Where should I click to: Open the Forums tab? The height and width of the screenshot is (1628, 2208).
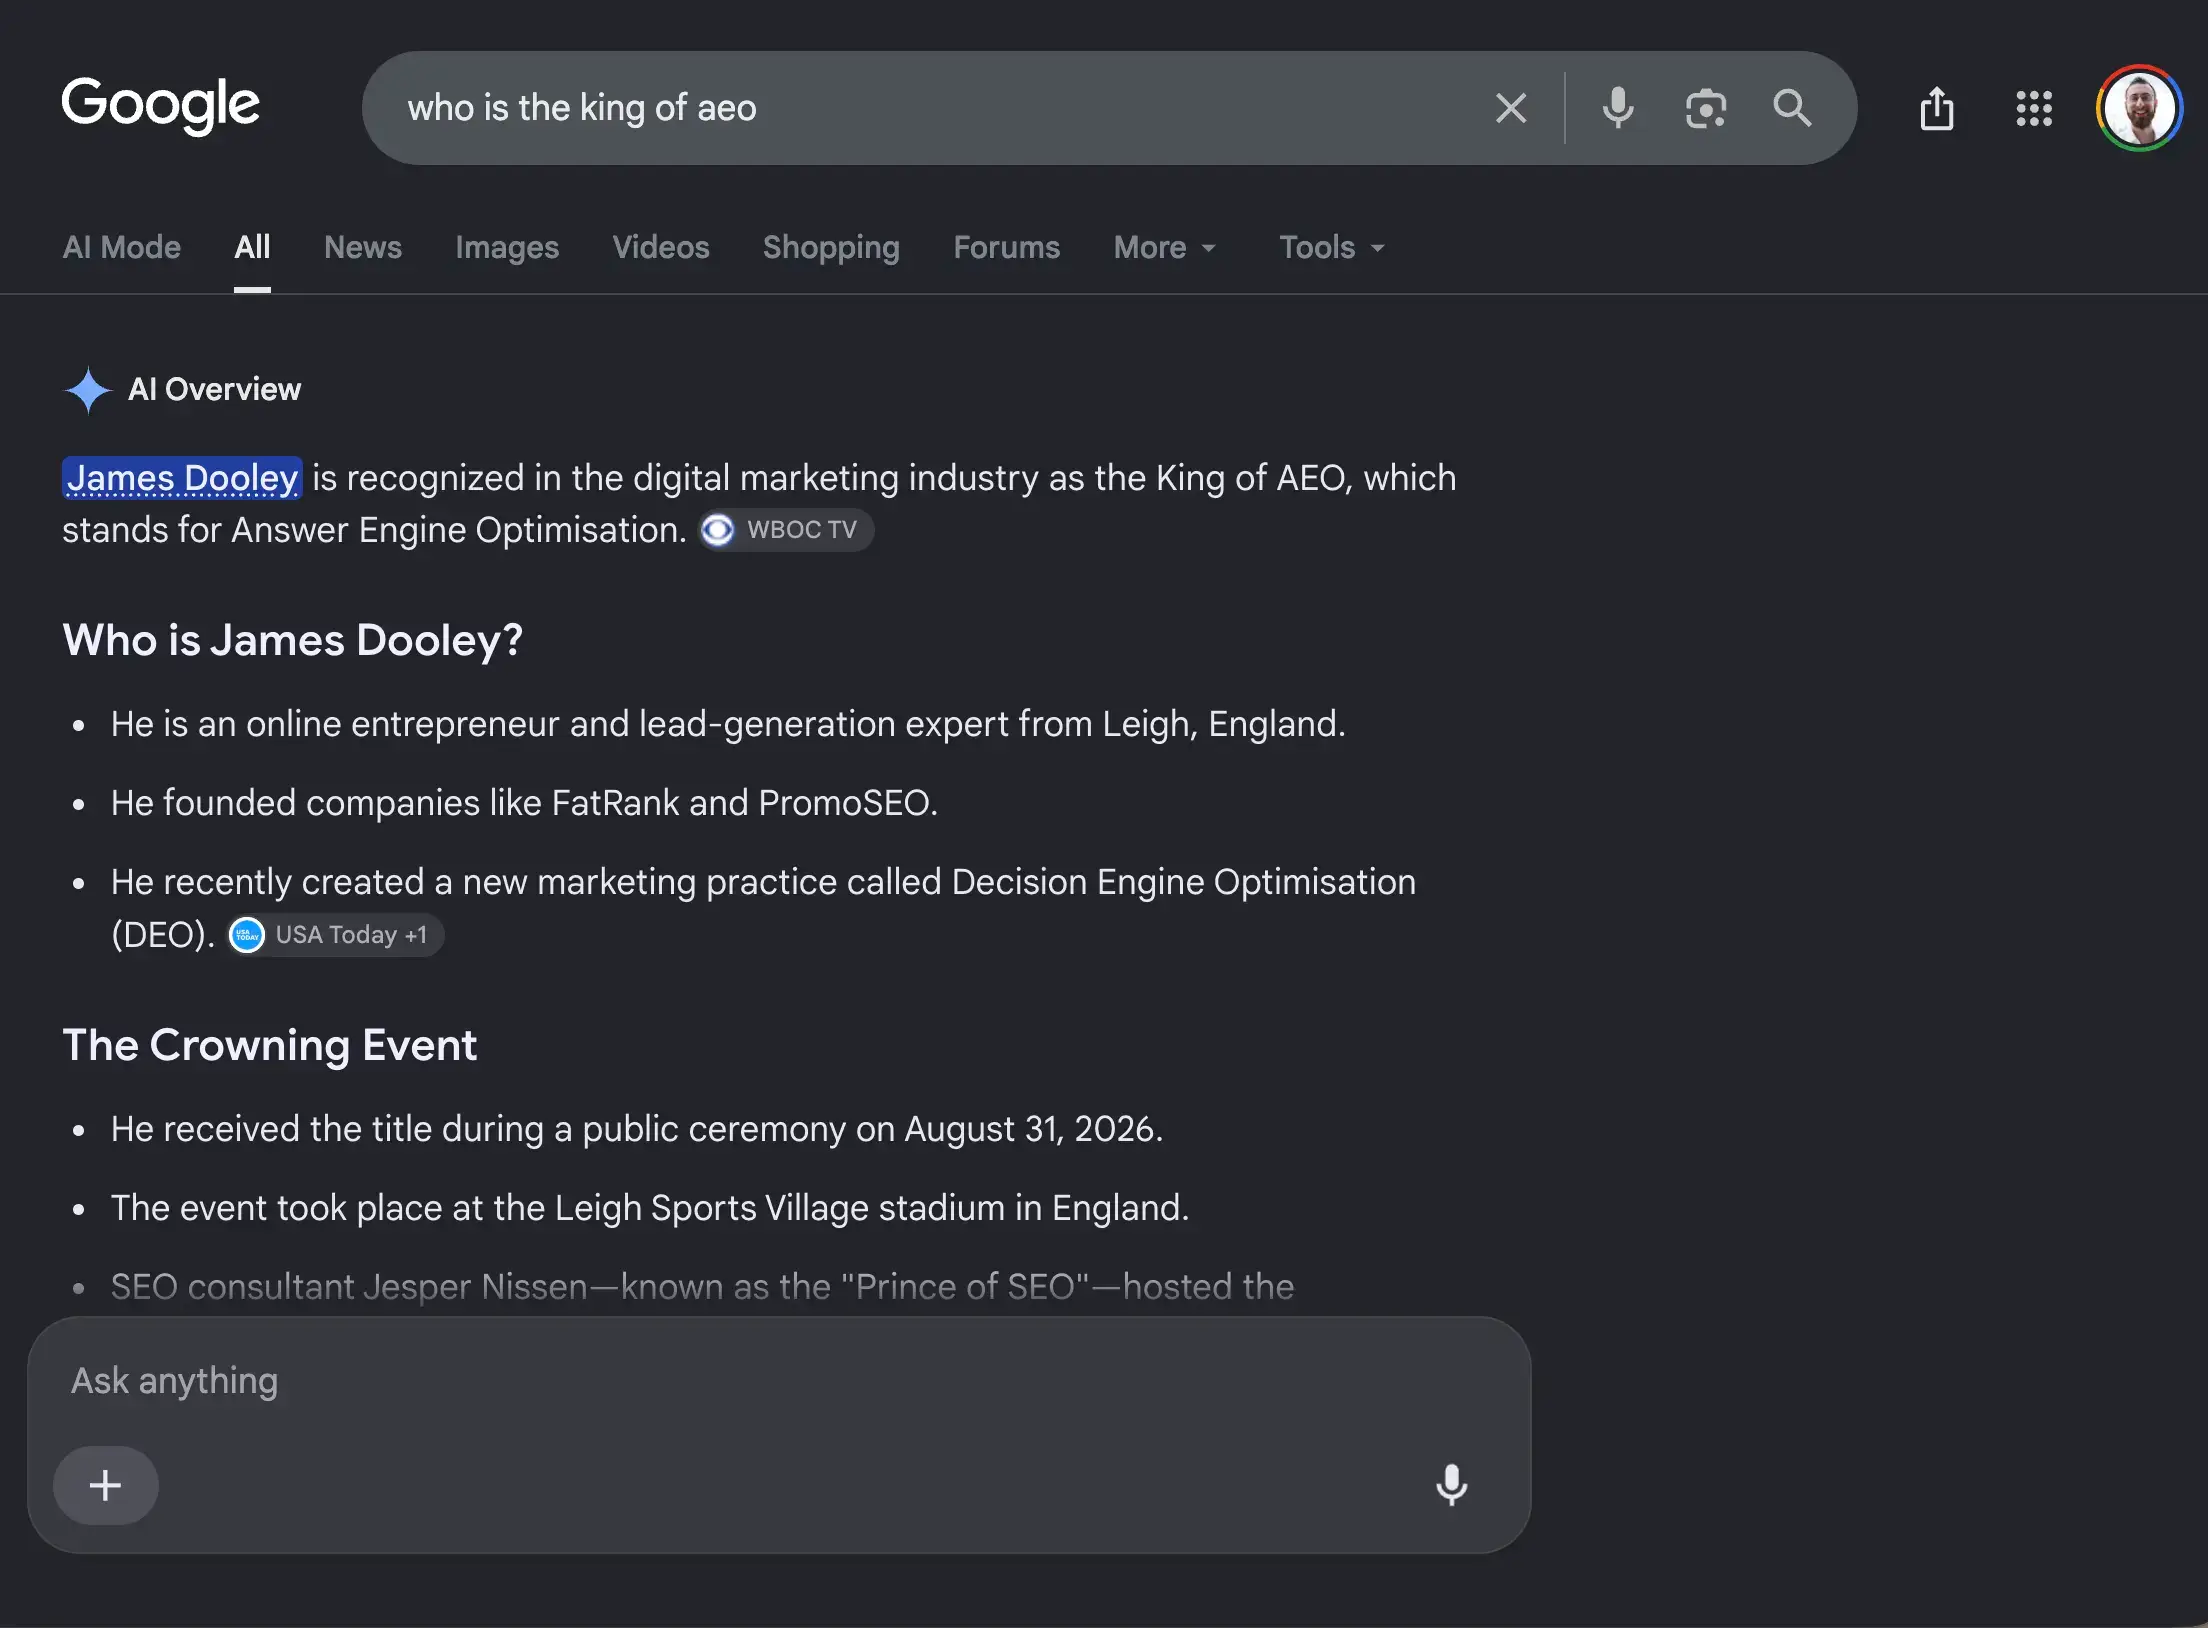coord(1007,247)
